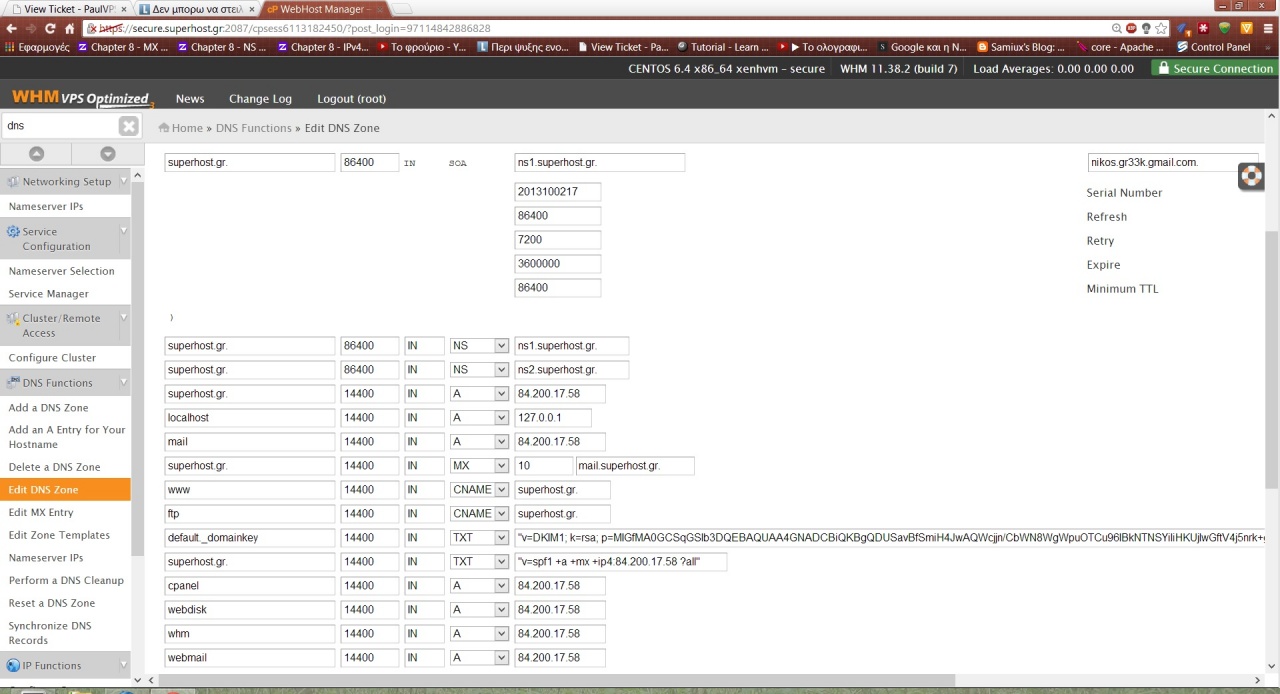
Task: Select the WebHost Manager browser tab
Action: tap(326, 8)
